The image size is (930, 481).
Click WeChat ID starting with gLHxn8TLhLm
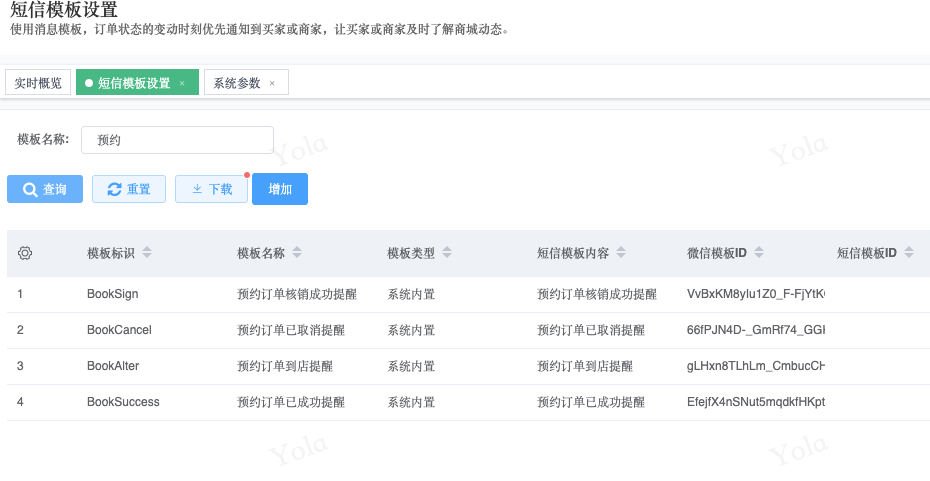point(756,366)
